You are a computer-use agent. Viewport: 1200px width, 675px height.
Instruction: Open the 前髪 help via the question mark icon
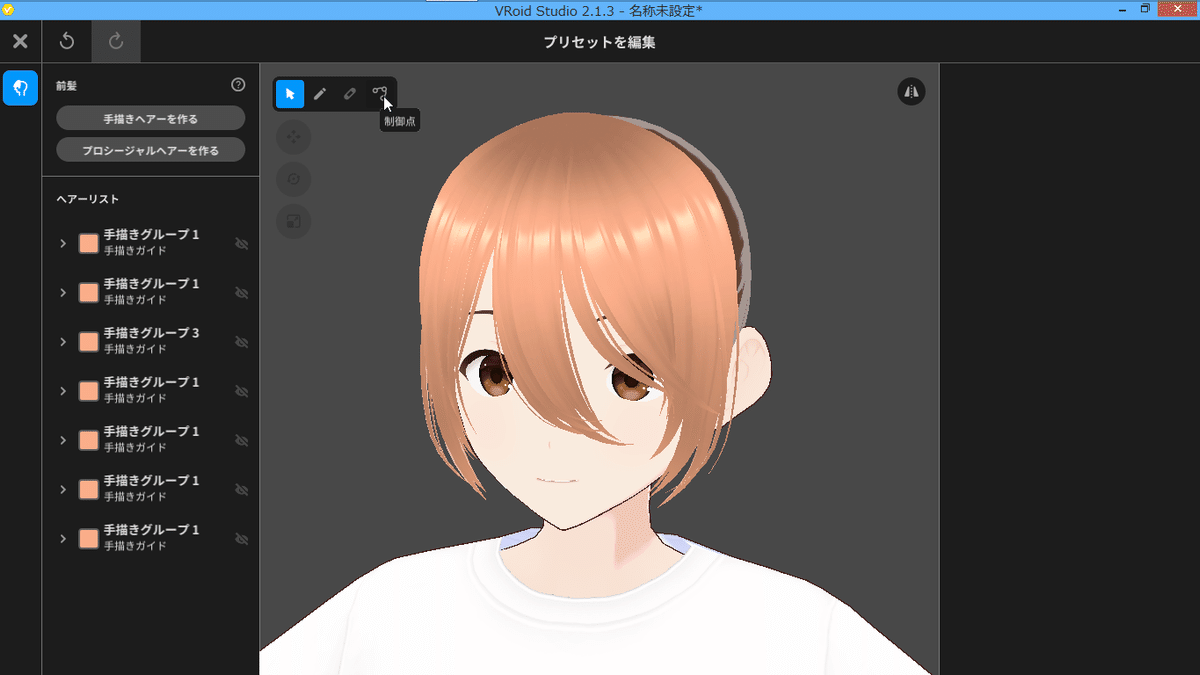coord(238,85)
